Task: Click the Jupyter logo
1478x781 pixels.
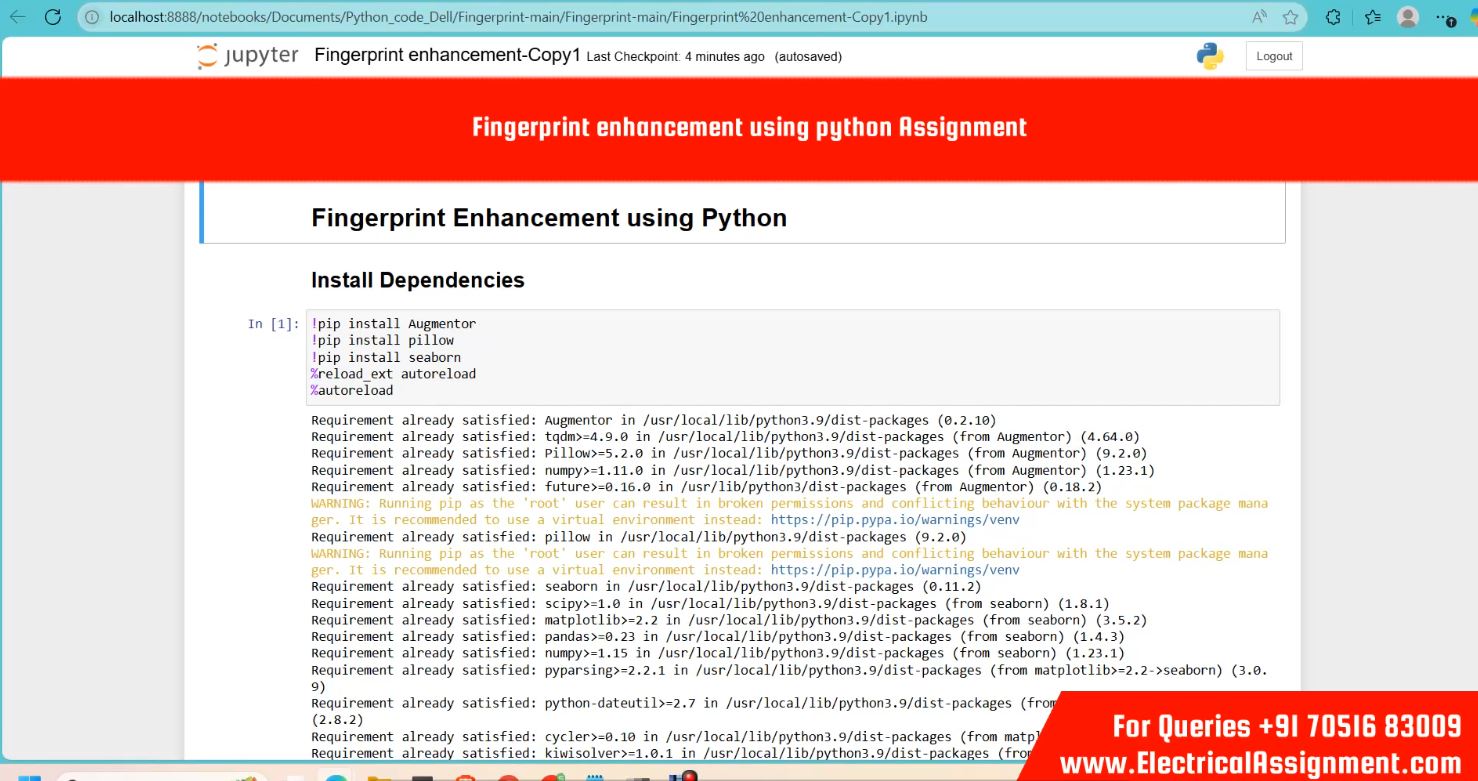Action: click(x=248, y=56)
